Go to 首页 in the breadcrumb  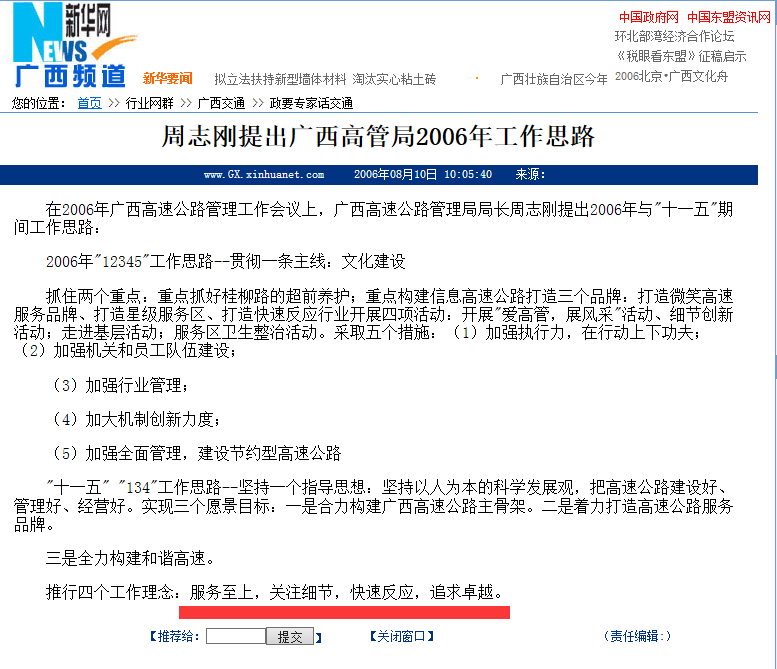point(89,103)
